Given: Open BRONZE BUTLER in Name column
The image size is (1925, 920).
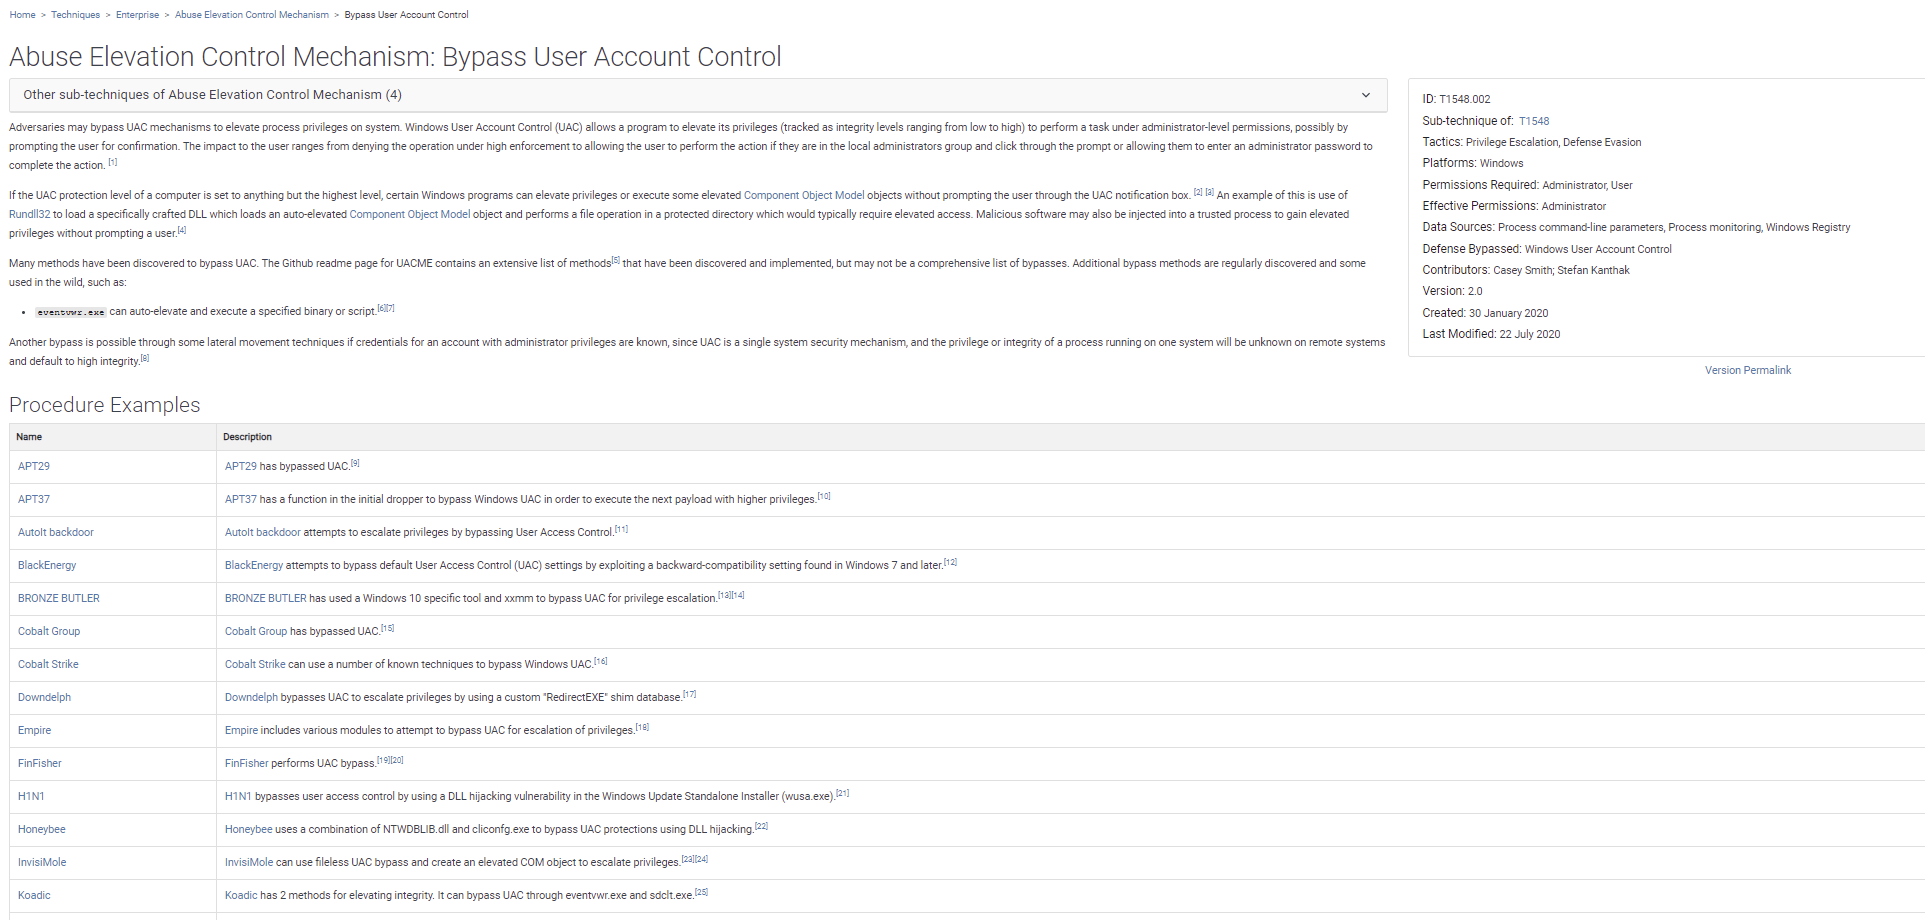Looking at the screenshot, I should (59, 598).
